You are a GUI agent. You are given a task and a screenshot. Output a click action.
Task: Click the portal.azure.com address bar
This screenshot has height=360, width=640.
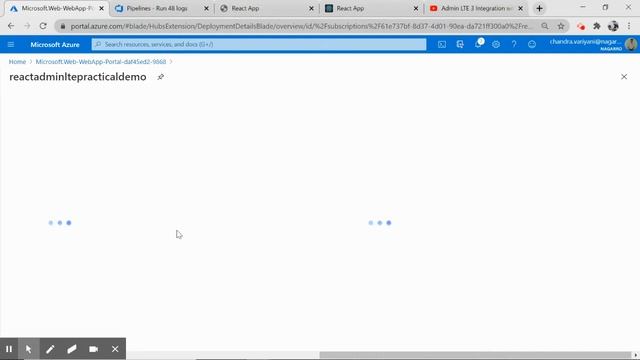point(301,26)
